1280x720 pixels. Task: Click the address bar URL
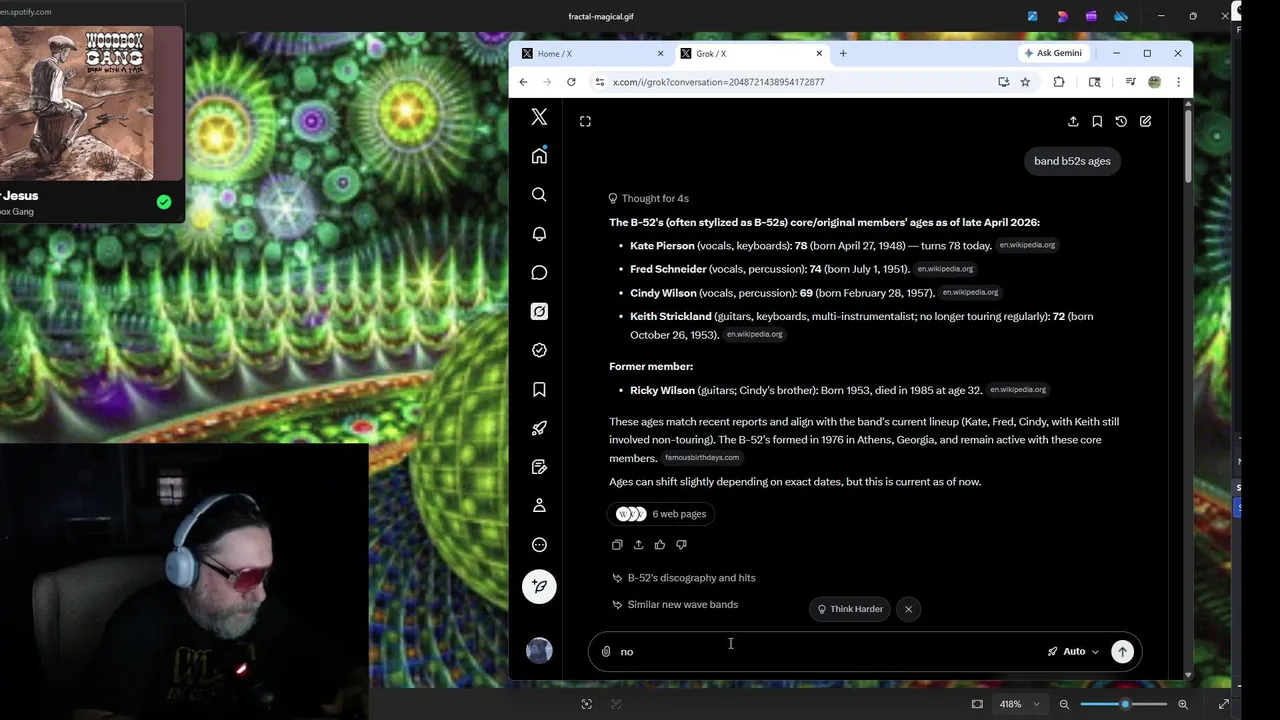[x=718, y=82]
